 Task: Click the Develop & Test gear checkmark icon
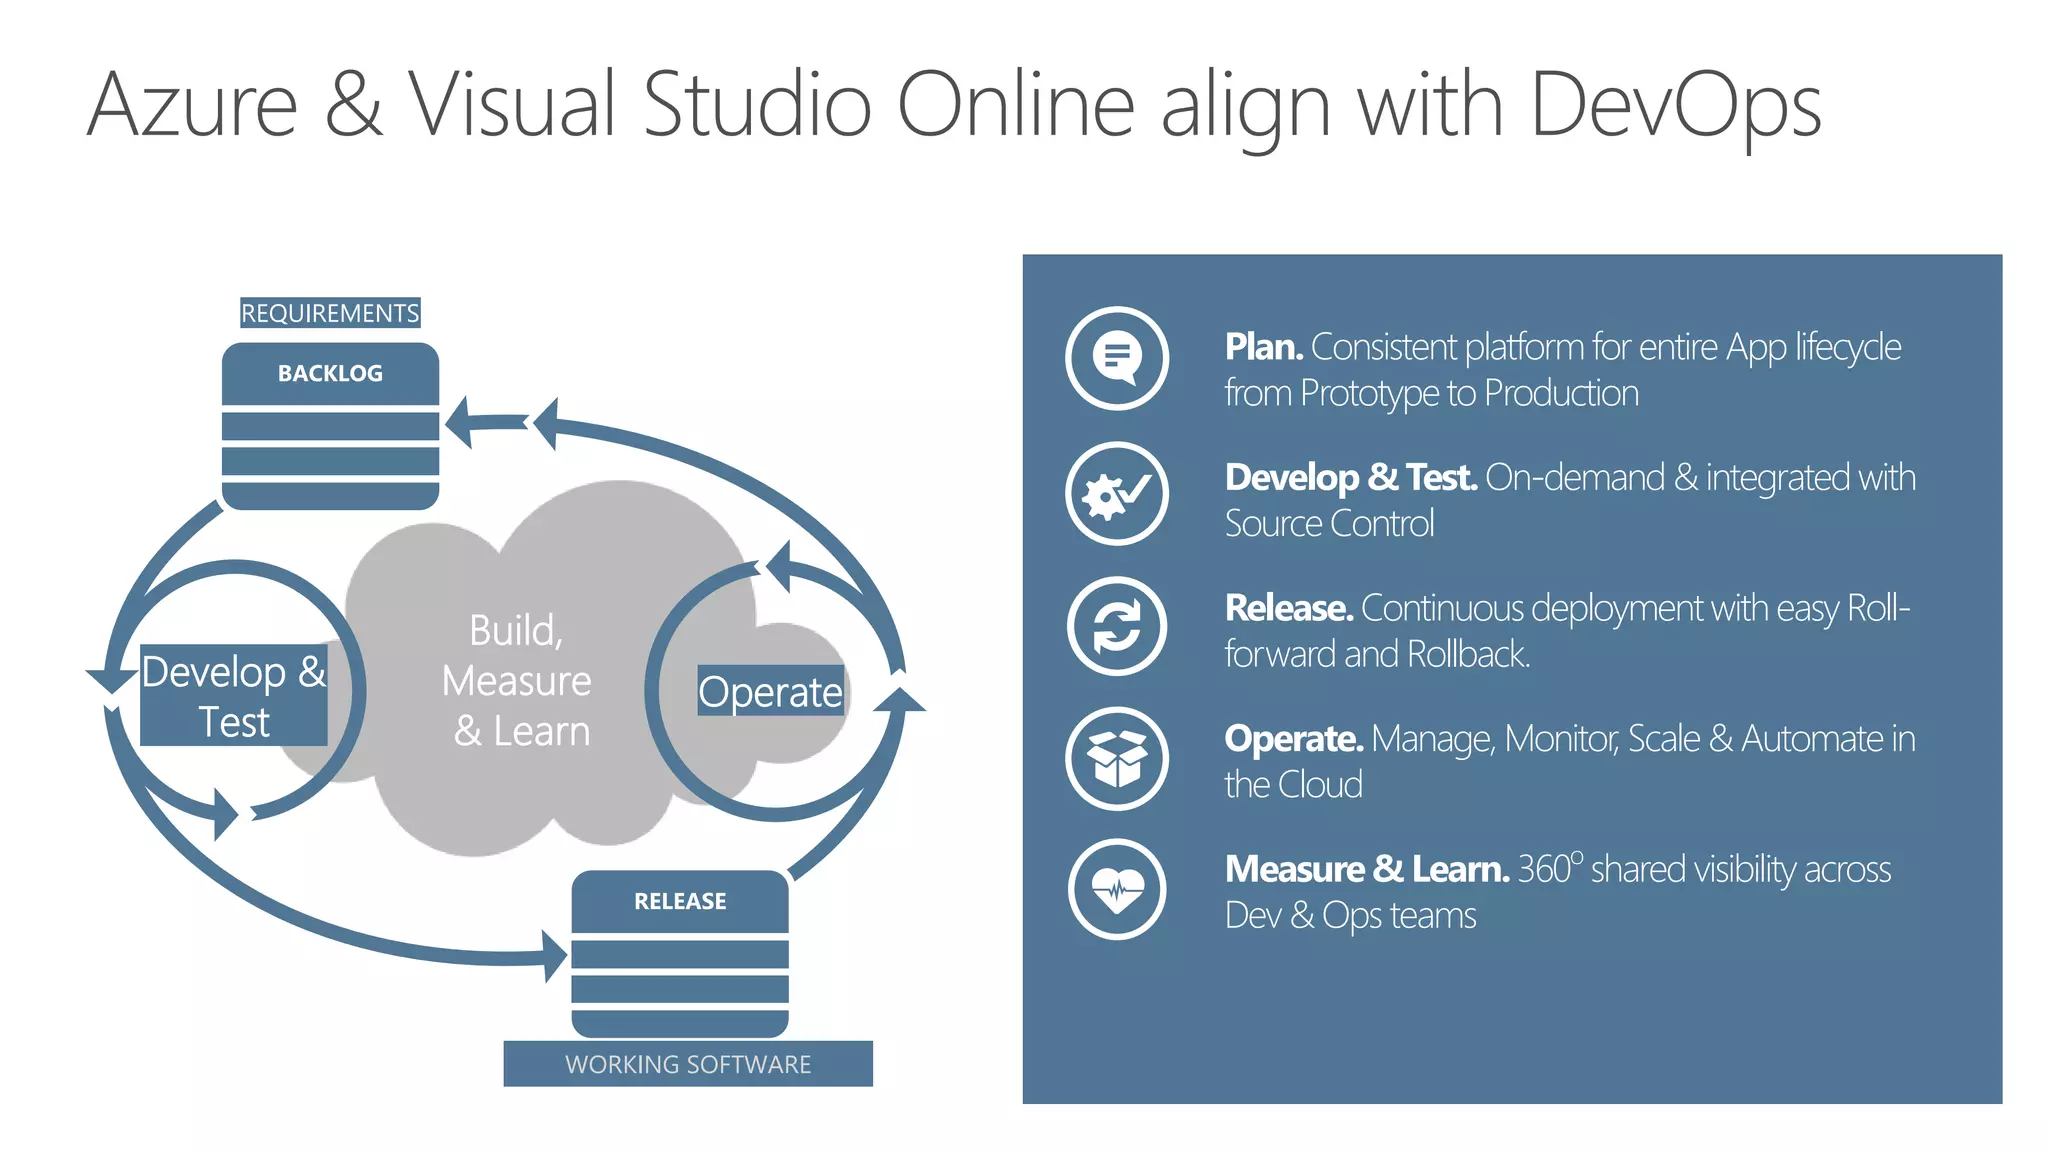point(1117,493)
